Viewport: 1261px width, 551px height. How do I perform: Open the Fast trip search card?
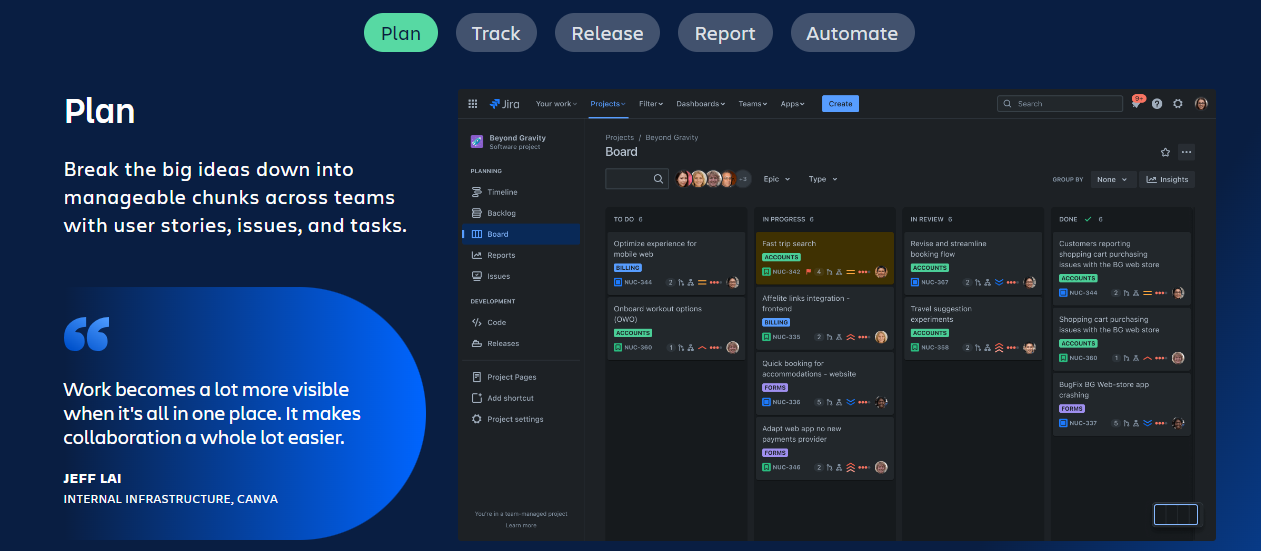tap(824, 258)
